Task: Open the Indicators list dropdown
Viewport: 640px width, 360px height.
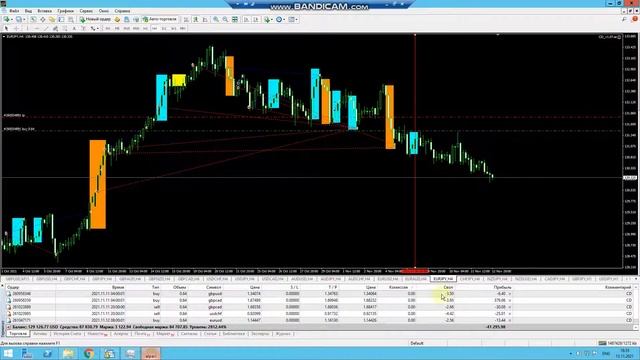Action: 268,19
